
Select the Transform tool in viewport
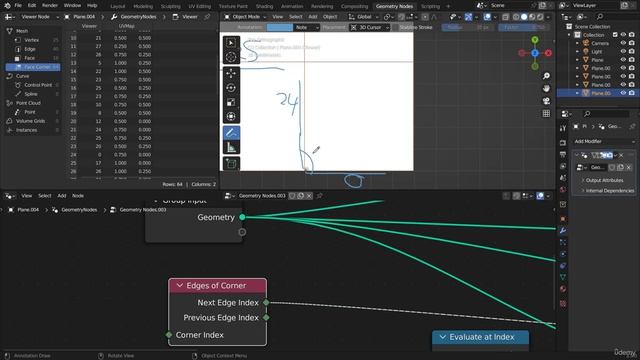click(x=231, y=116)
